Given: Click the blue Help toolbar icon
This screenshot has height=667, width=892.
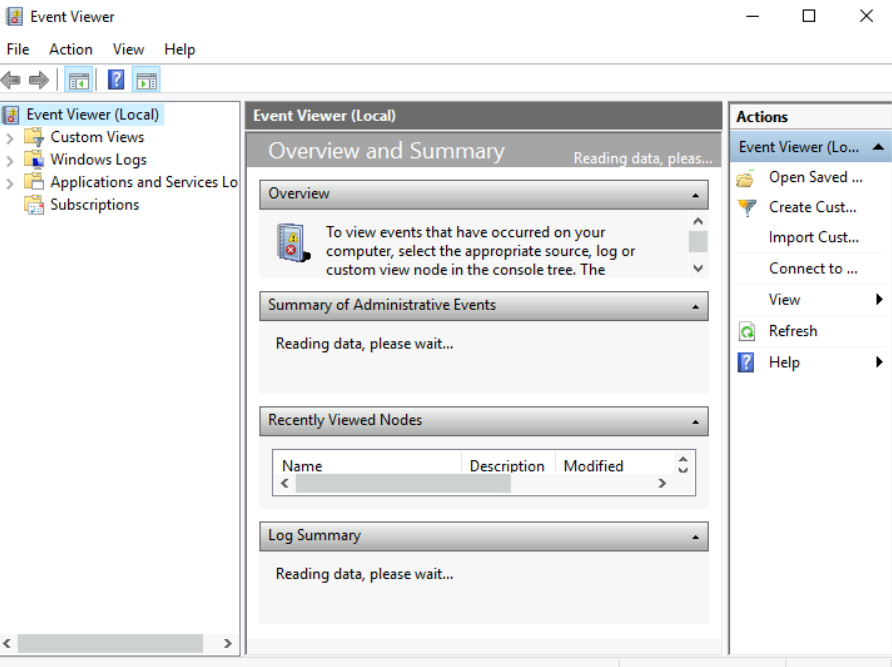Looking at the screenshot, I should [116, 80].
